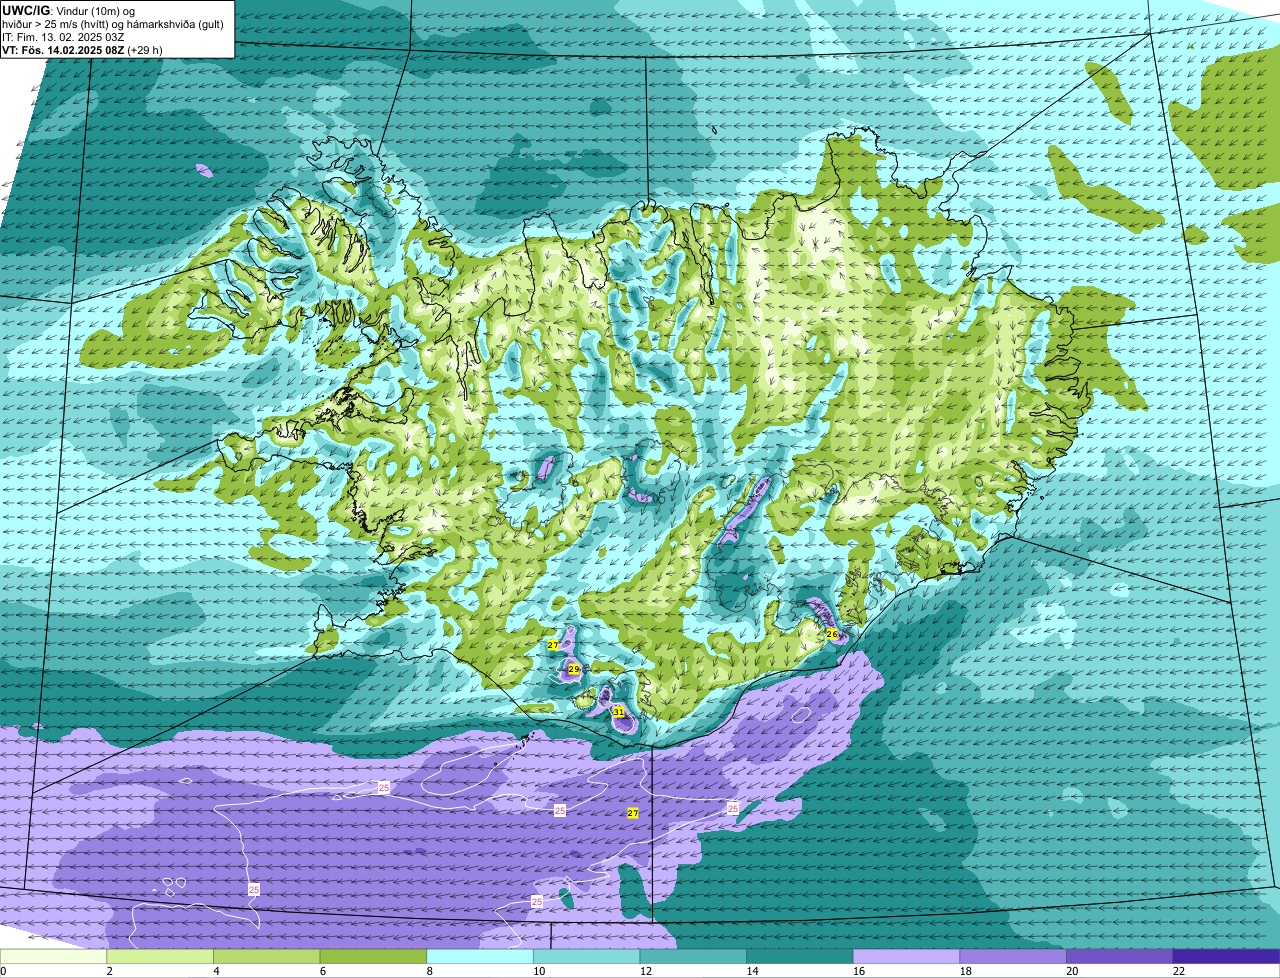Viewport: 1280px width, 978px height.
Task: Select the yellow 29 max gust label
Action: 573,668
